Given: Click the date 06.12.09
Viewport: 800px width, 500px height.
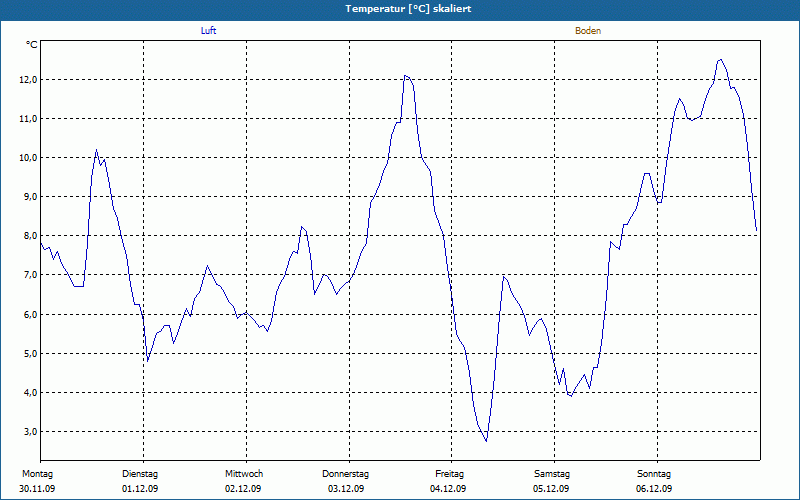Looking at the screenshot, I should click(654, 489).
